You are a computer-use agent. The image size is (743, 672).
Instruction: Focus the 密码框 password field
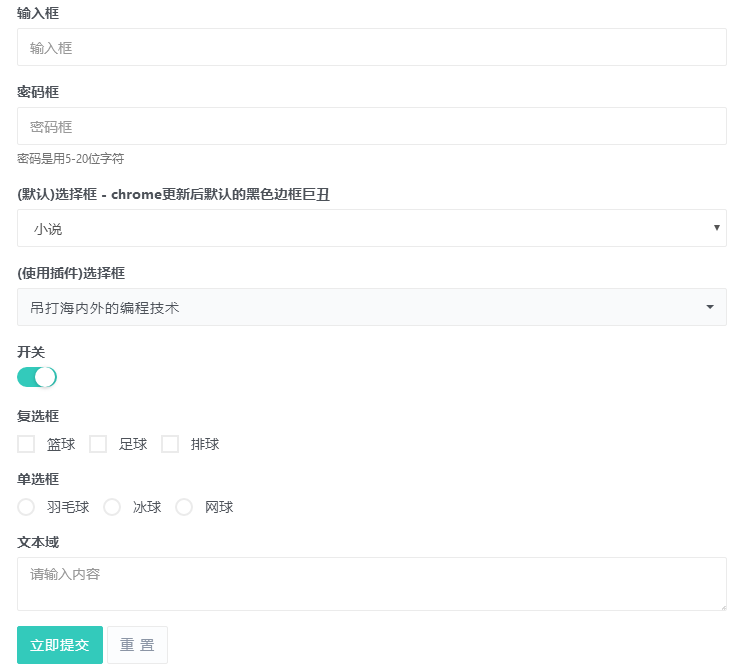tap(372, 126)
